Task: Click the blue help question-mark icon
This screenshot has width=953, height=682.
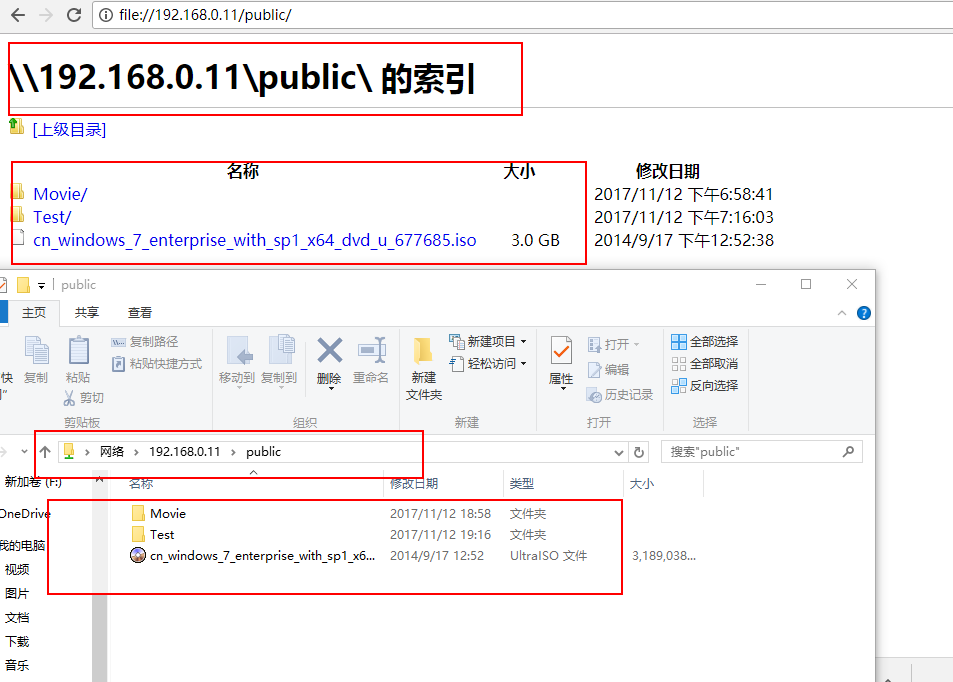Action: (x=864, y=313)
